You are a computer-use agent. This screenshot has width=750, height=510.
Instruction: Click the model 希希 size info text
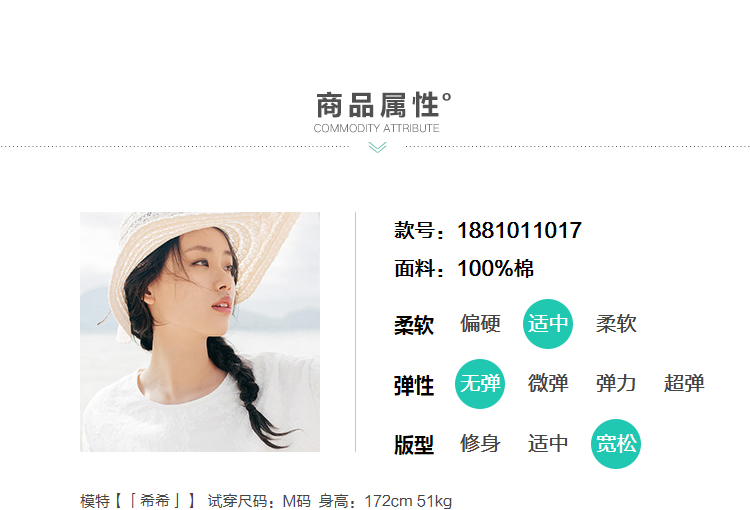266,501
